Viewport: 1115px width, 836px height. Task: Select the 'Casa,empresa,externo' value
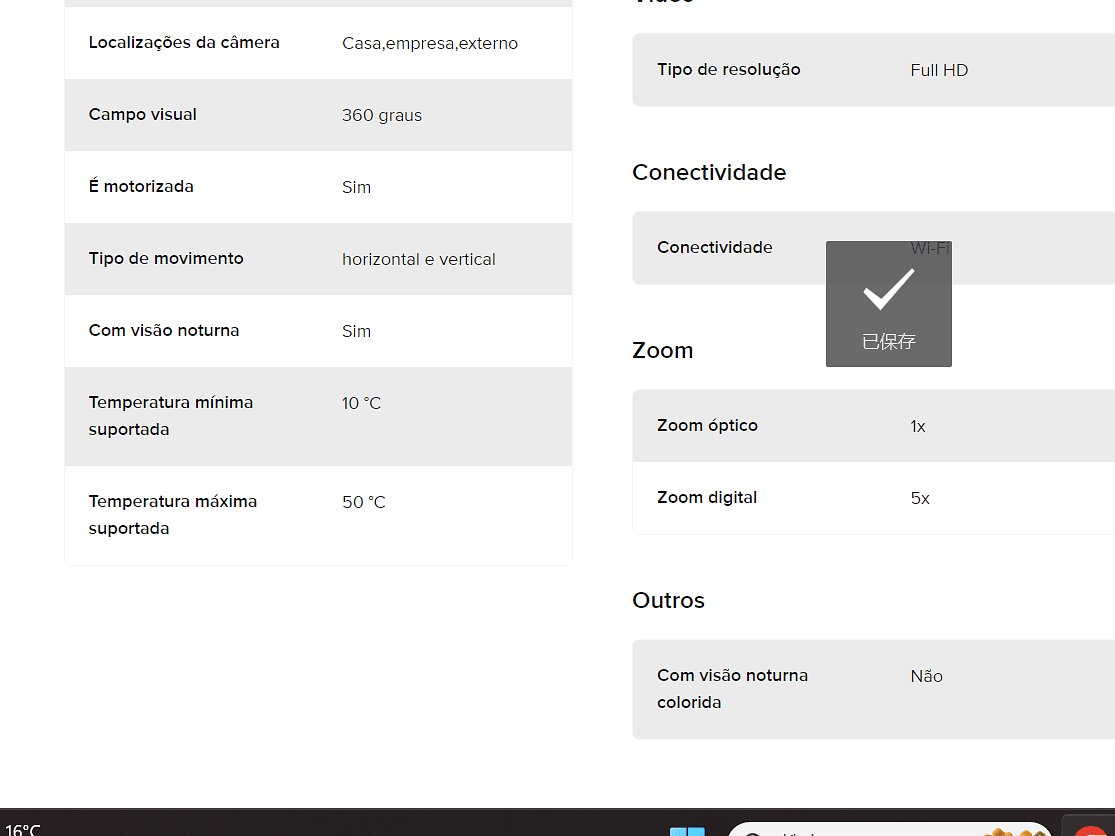(x=430, y=43)
